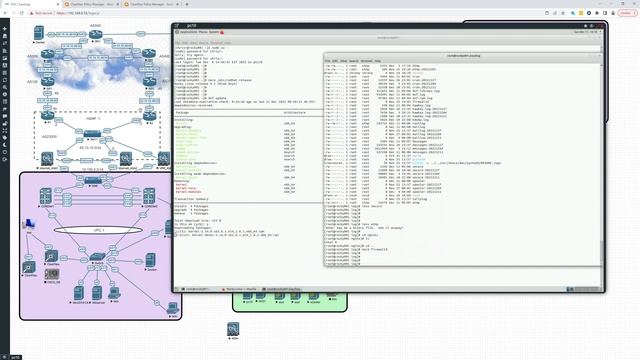The width and height of the screenshot is (640, 360).
Task: Select the CORESW2 core switch node
Action: [x=149, y=196]
